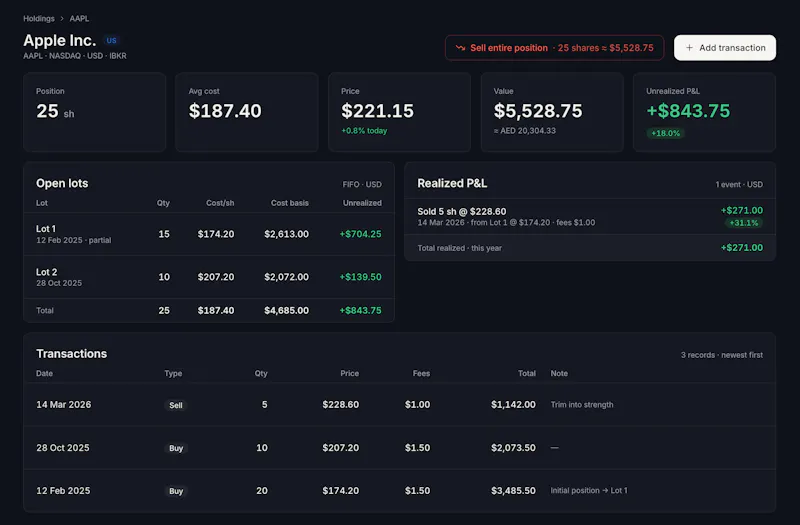Click the Value figure $5,528.75 in card
800x525 pixels.
(x=538, y=111)
